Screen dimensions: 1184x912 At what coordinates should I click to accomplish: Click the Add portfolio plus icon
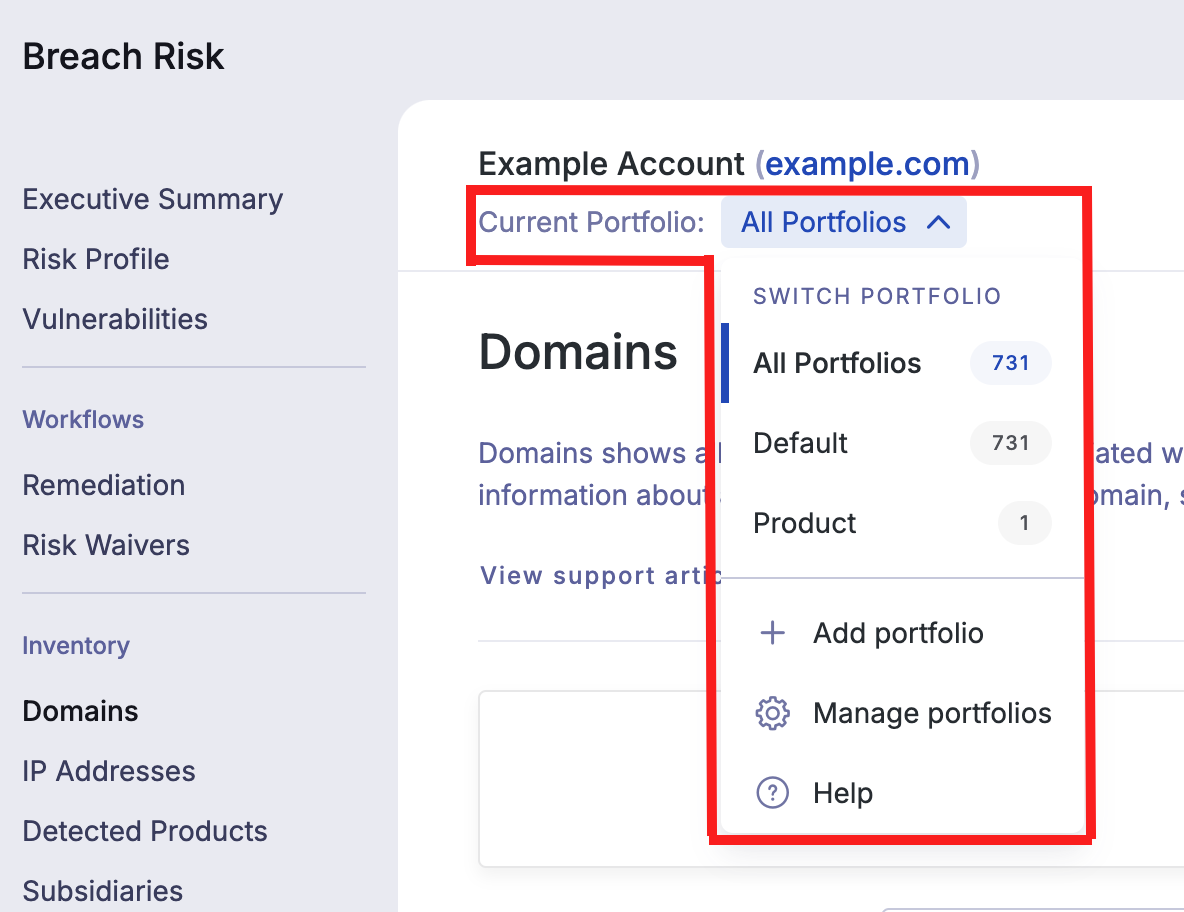coord(773,632)
